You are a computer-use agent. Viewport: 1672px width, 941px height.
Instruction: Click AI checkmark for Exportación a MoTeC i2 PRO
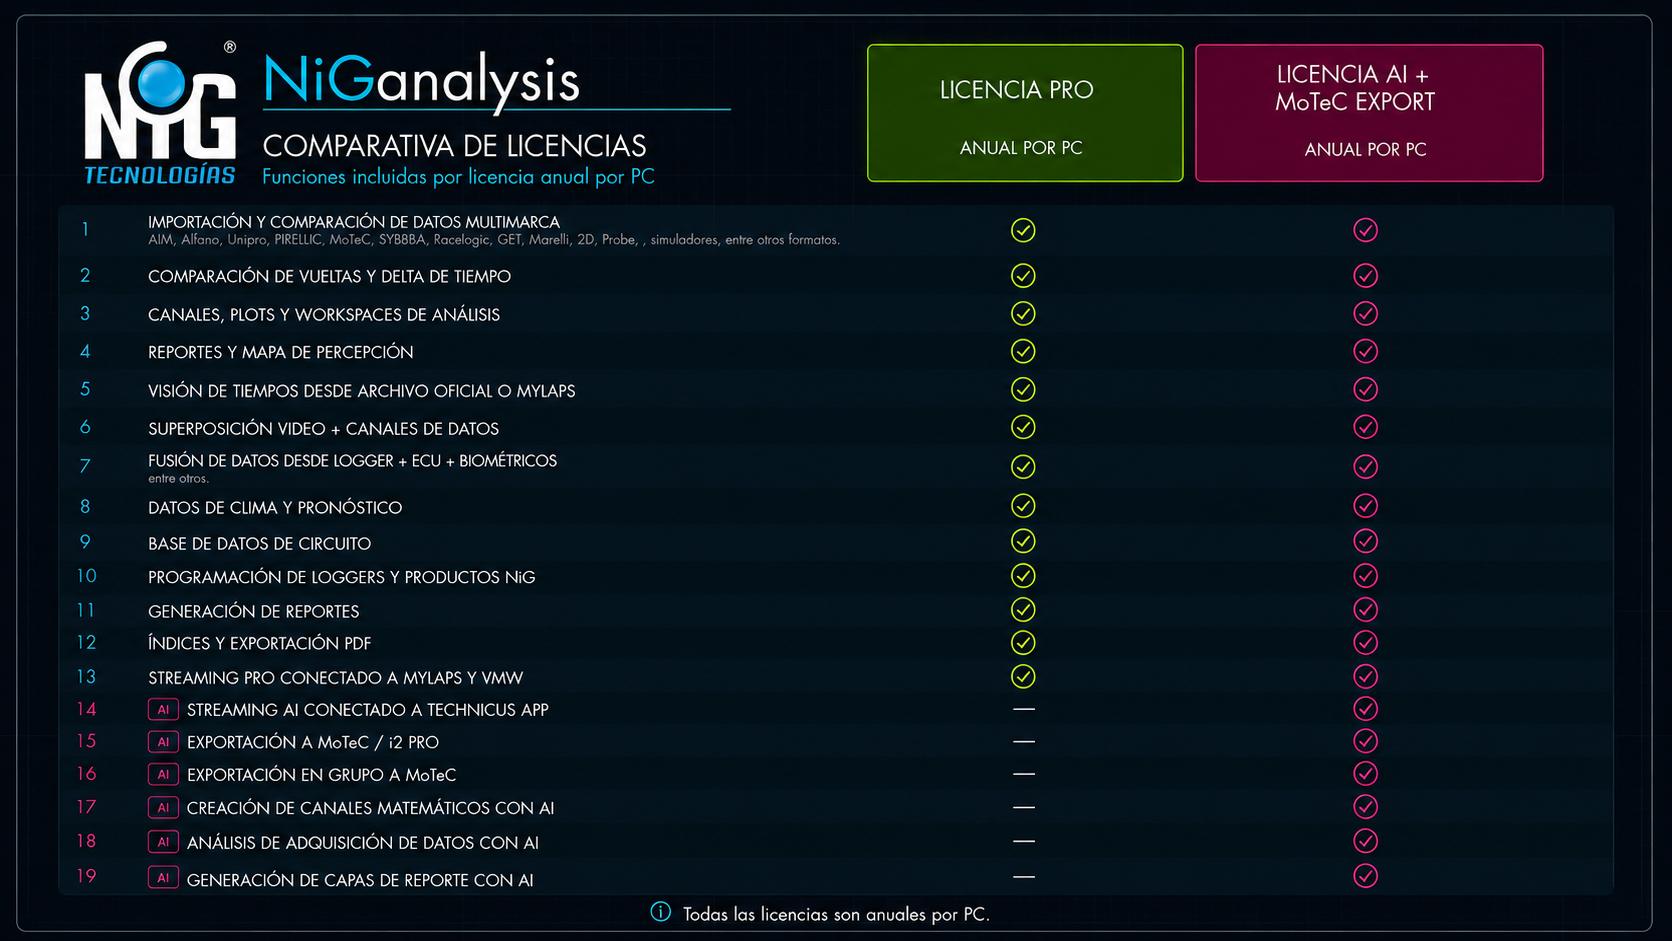(x=1365, y=741)
